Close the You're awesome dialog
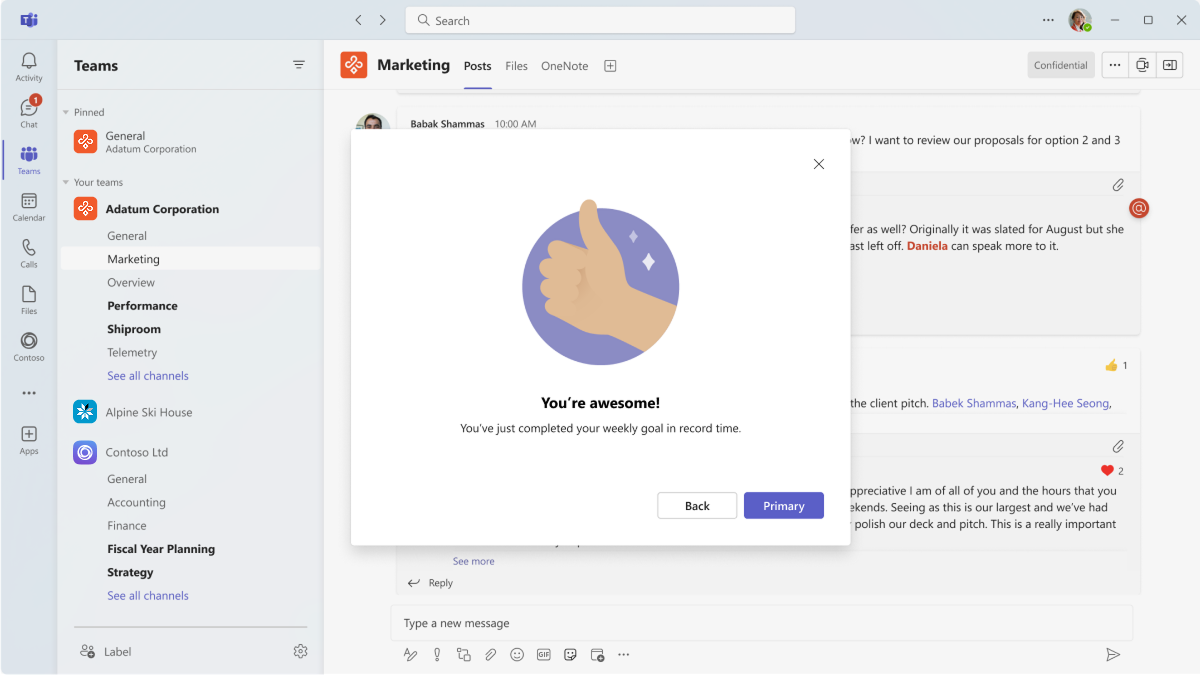 pyautogui.click(x=819, y=164)
